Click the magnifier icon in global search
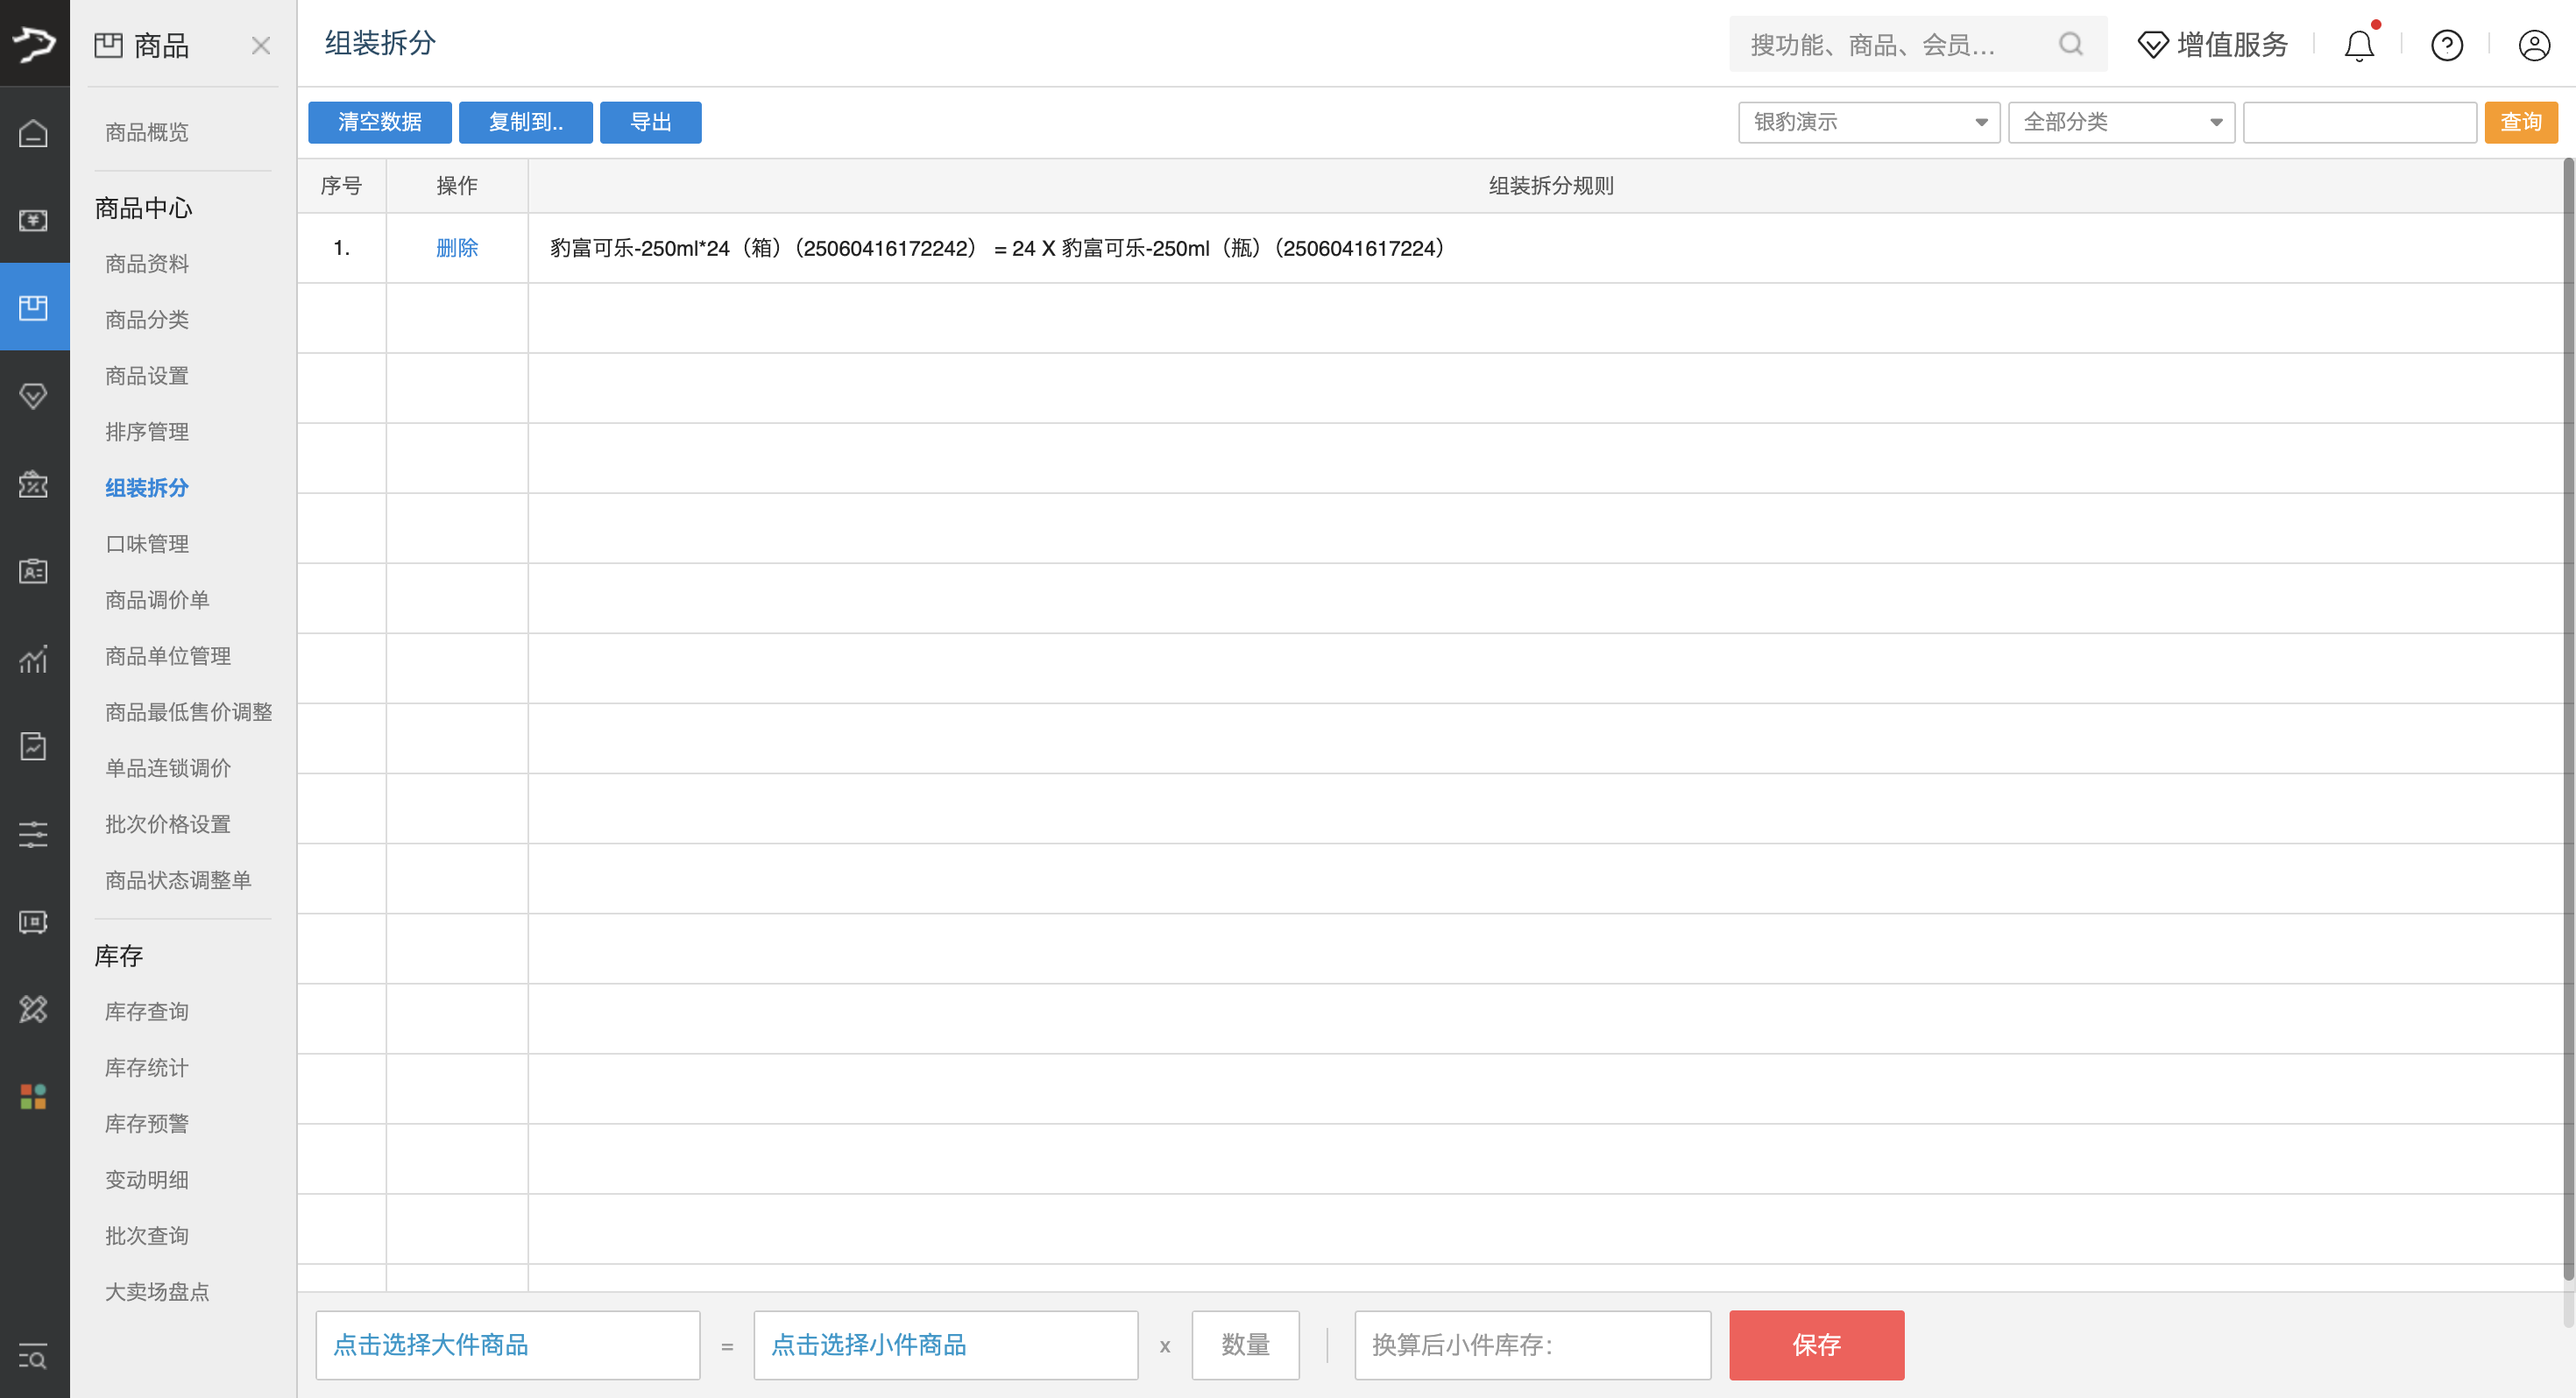Screen dimensions: 2576x1398 (2071, 44)
